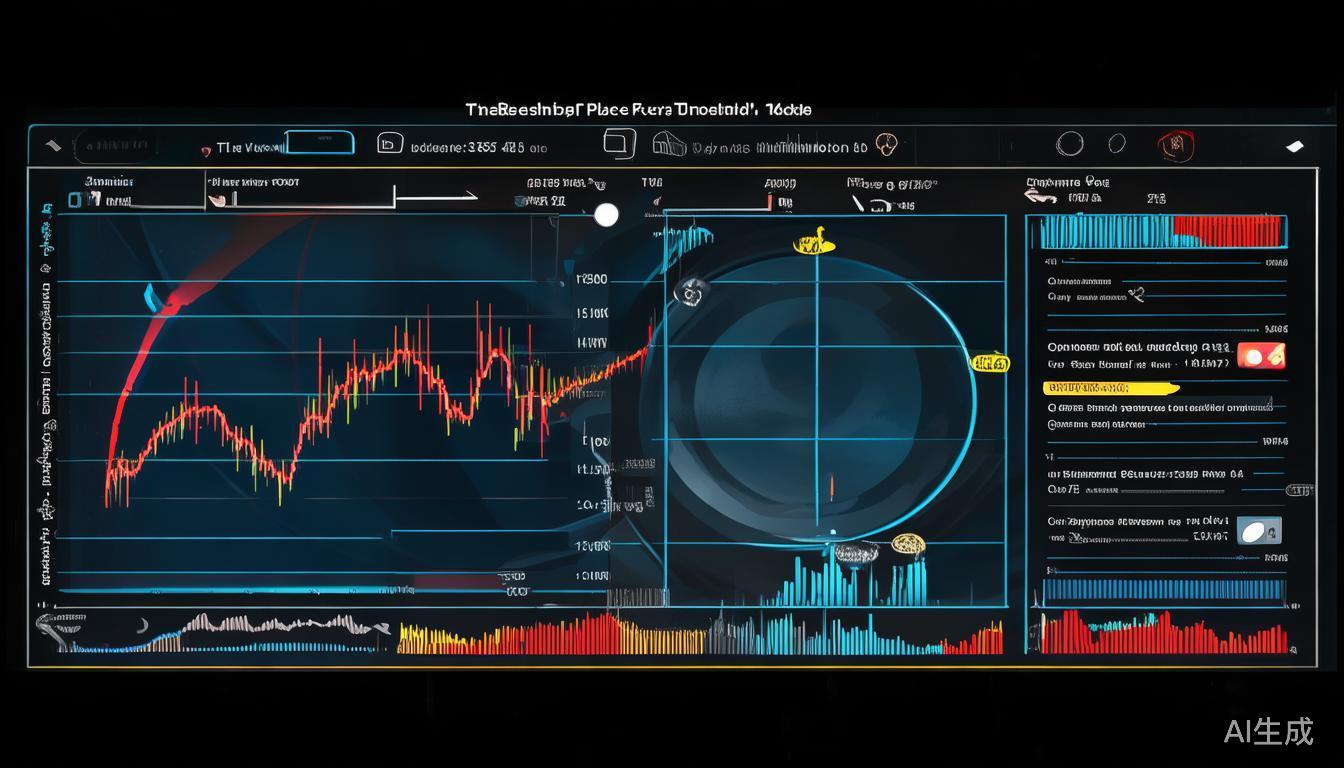Expand the small pill control at right panel edge

tap(1299, 490)
